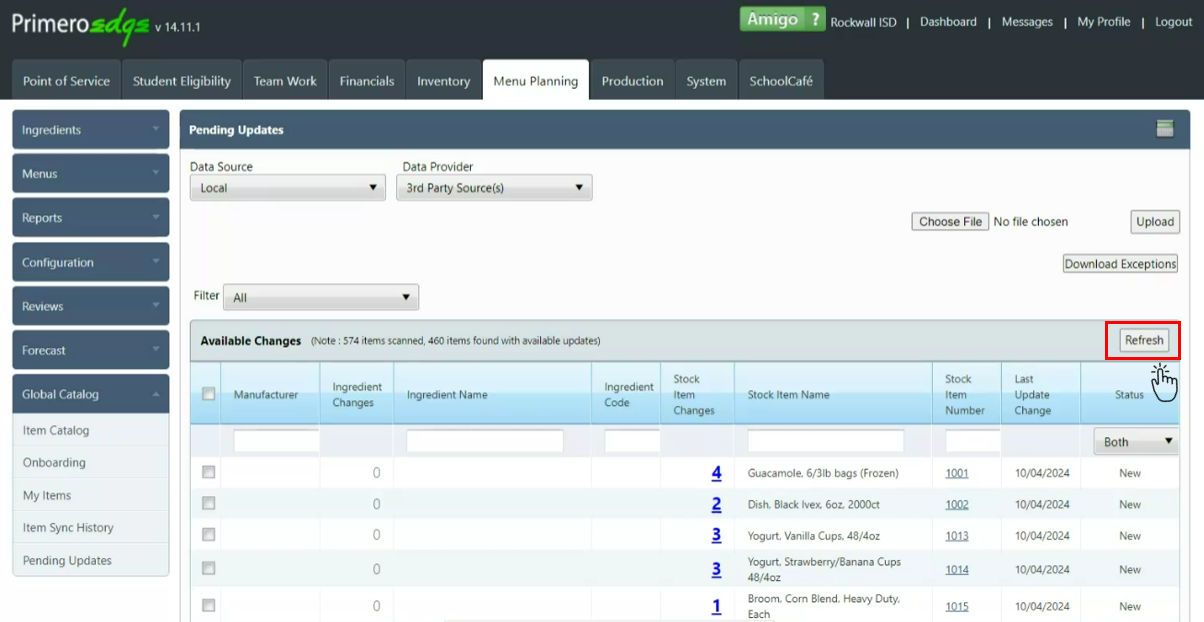Image resolution: width=1204 pixels, height=622 pixels.
Task: Open the Inventory tab
Action: coord(443,80)
